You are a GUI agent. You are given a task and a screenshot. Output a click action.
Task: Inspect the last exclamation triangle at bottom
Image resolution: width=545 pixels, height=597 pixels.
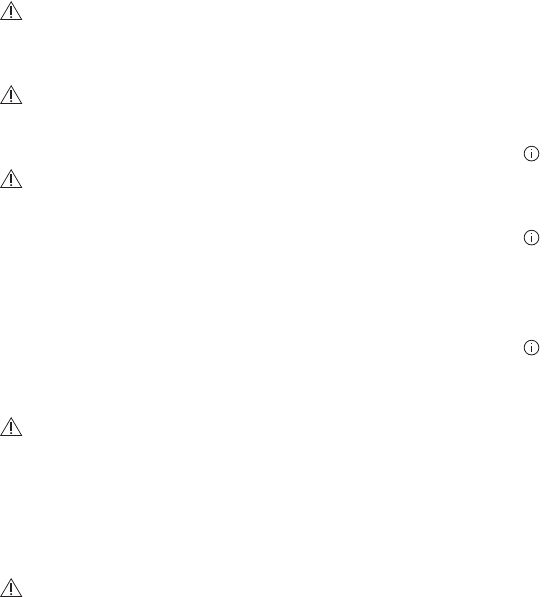(x=11, y=587)
